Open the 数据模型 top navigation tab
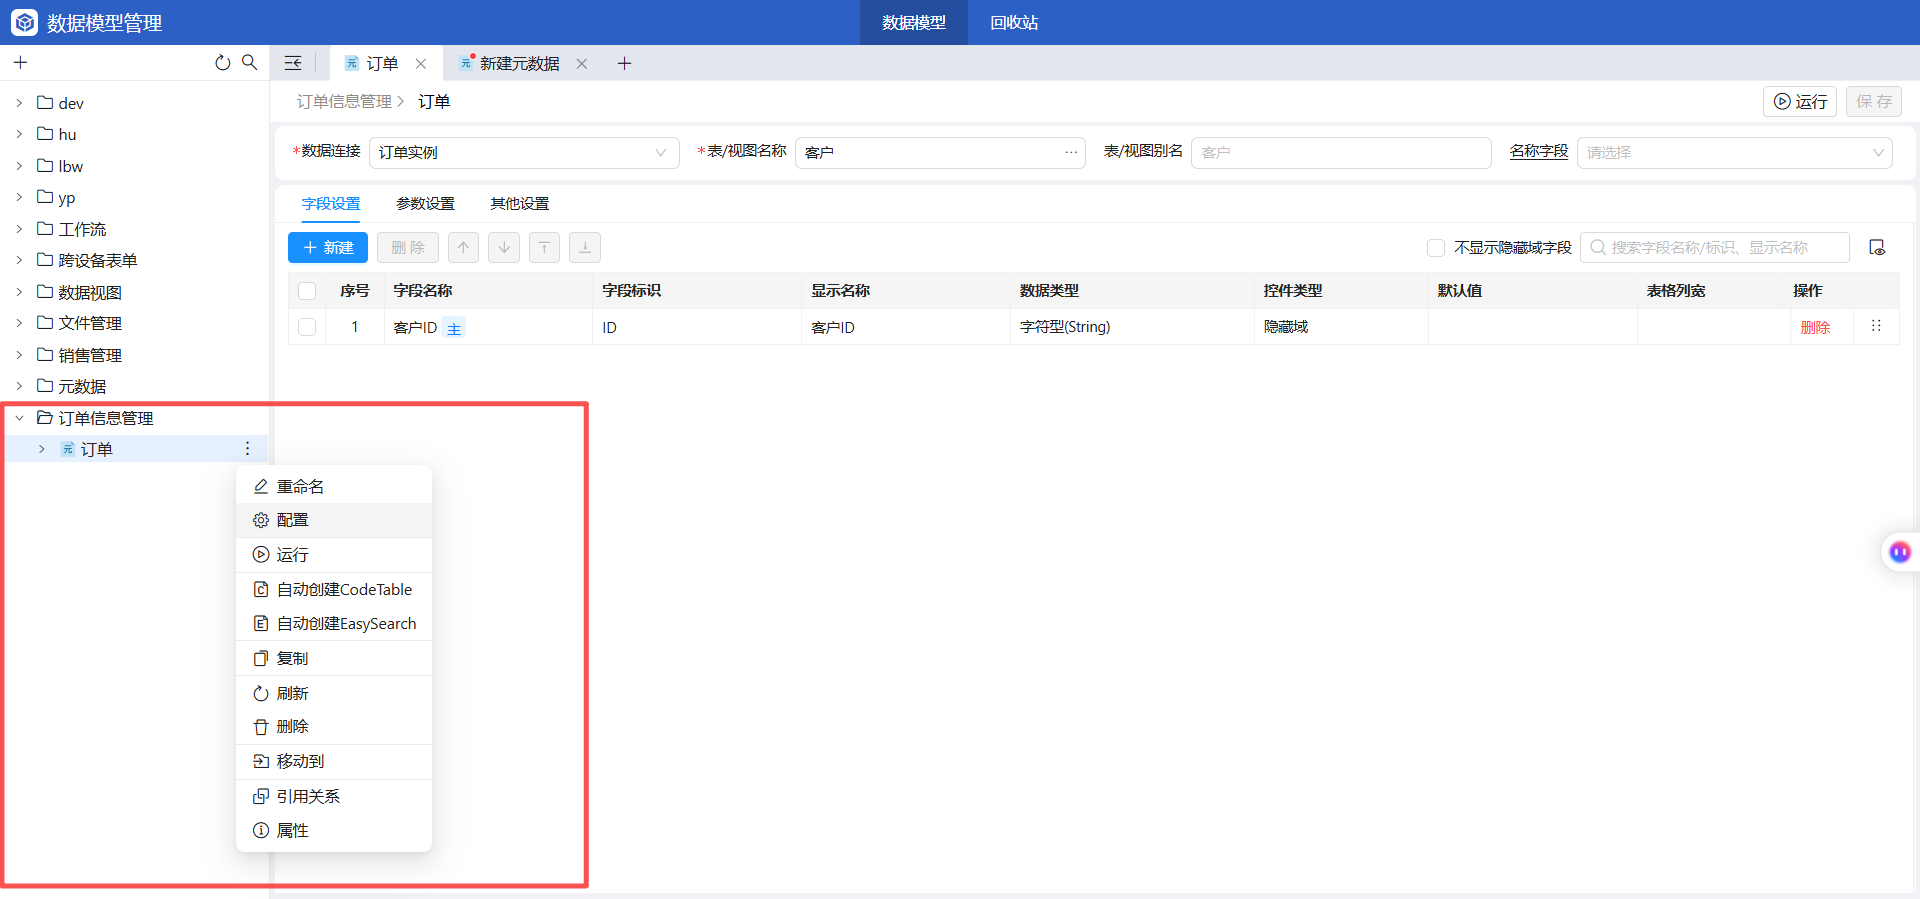The width and height of the screenshot is (1920, 899). [x=914, y=22]
